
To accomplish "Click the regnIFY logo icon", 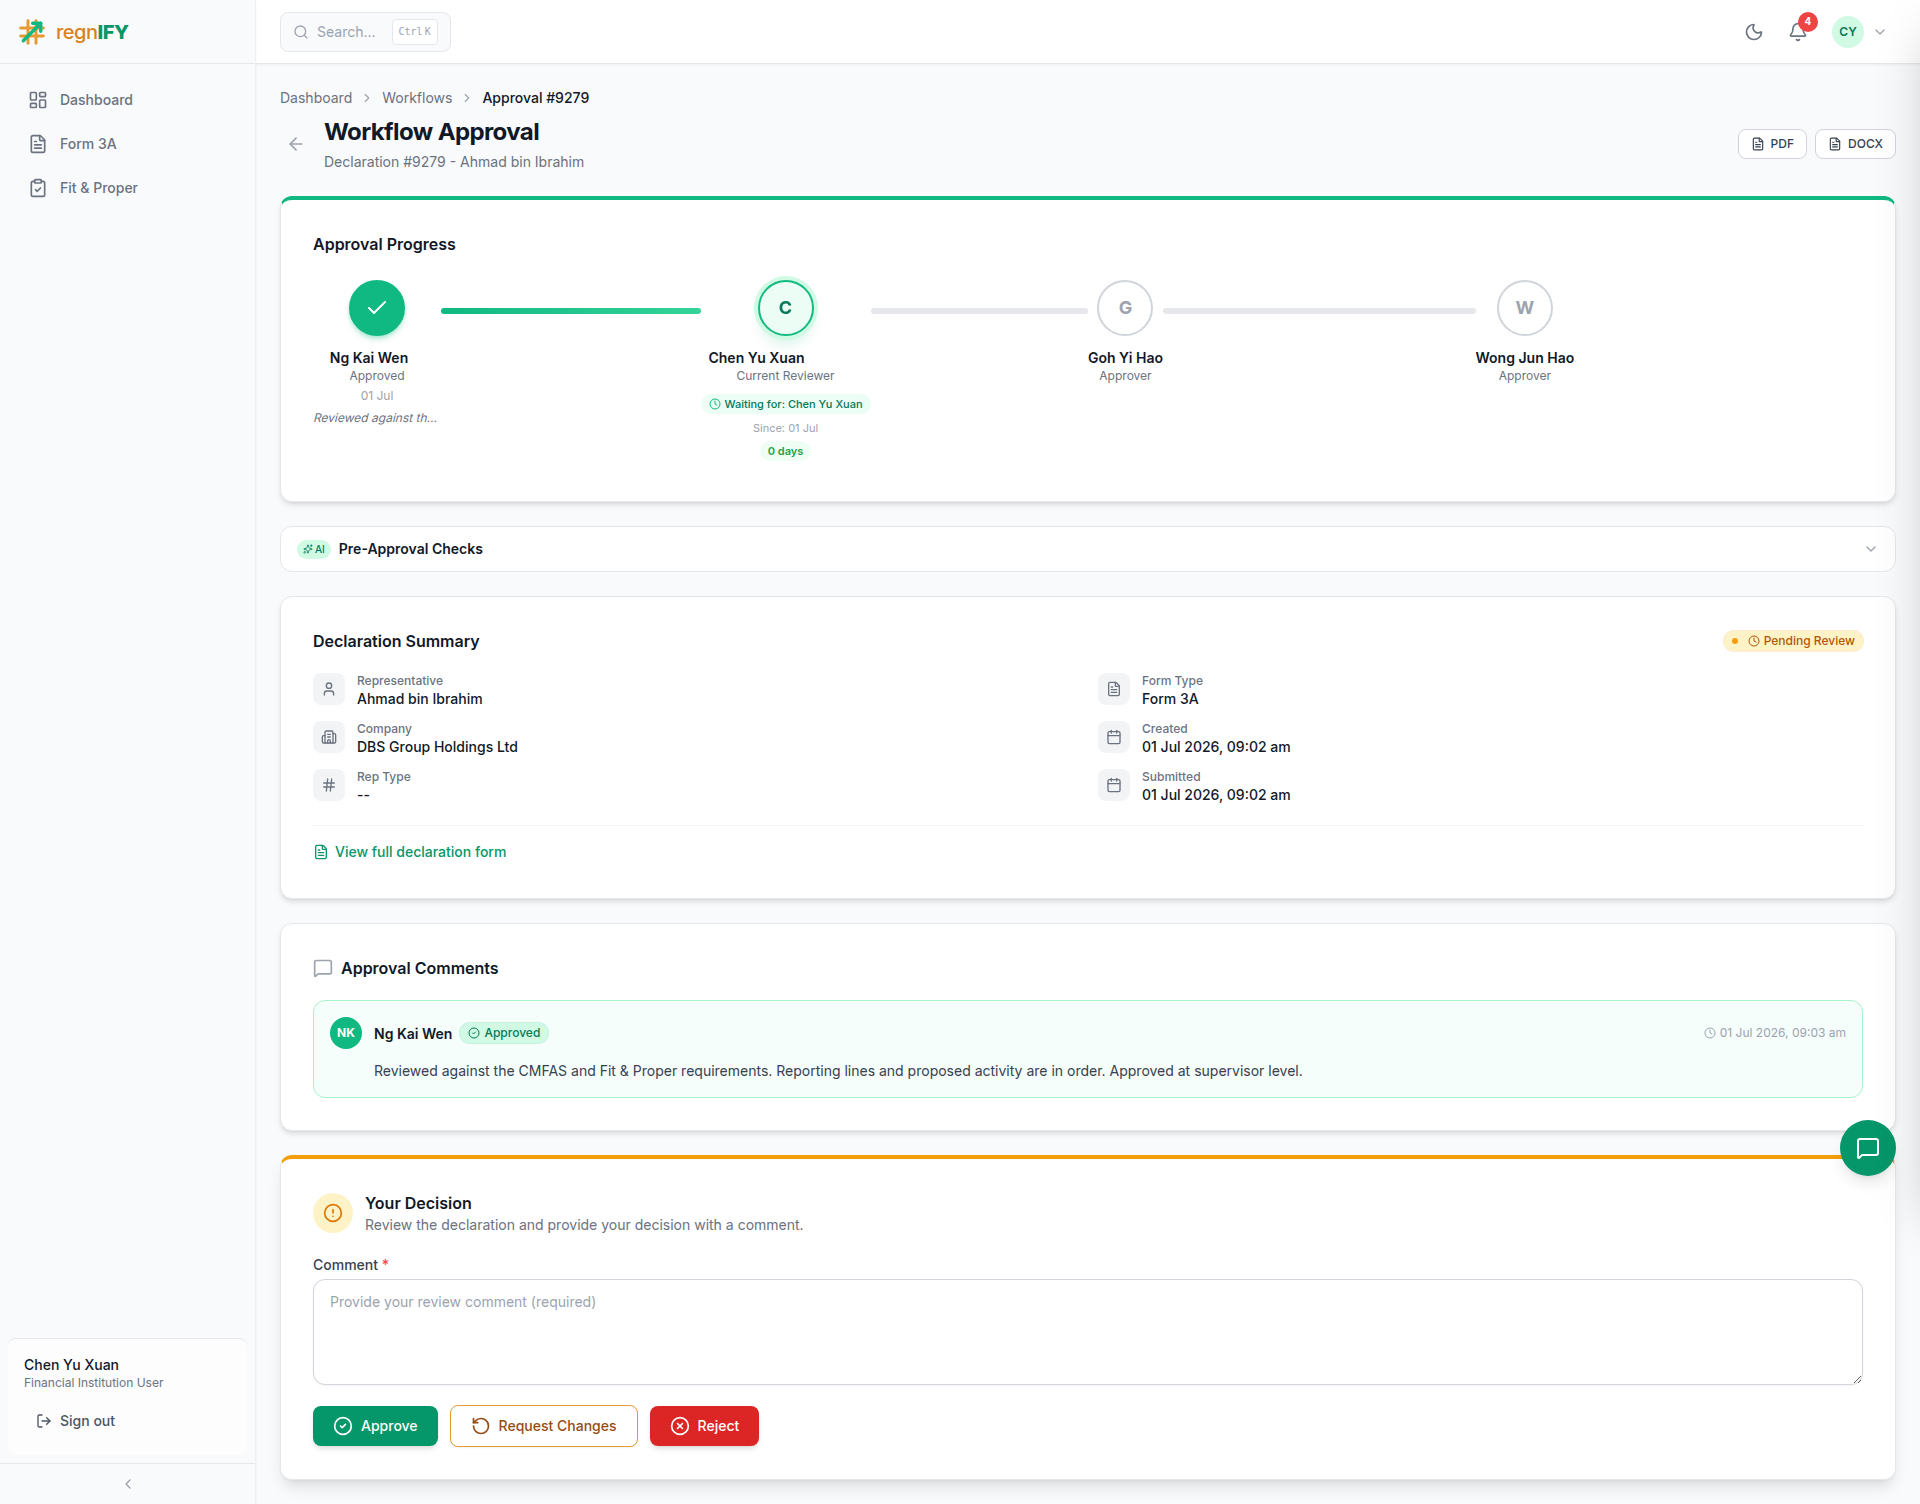I will (x=32, y=32).
